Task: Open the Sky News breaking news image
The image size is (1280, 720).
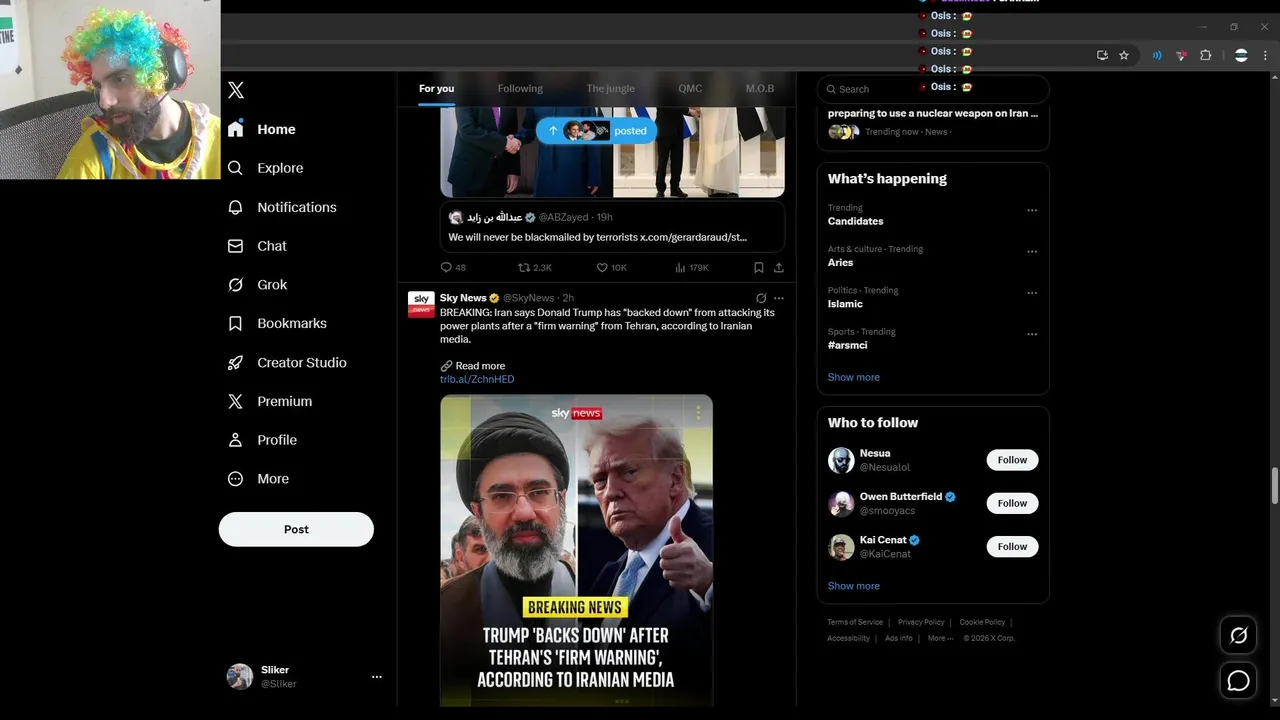Action: (577, 550)
